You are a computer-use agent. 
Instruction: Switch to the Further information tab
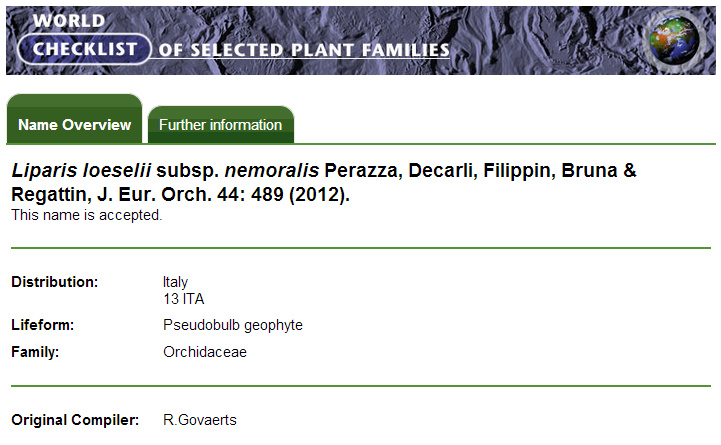(x=221, y=125)
